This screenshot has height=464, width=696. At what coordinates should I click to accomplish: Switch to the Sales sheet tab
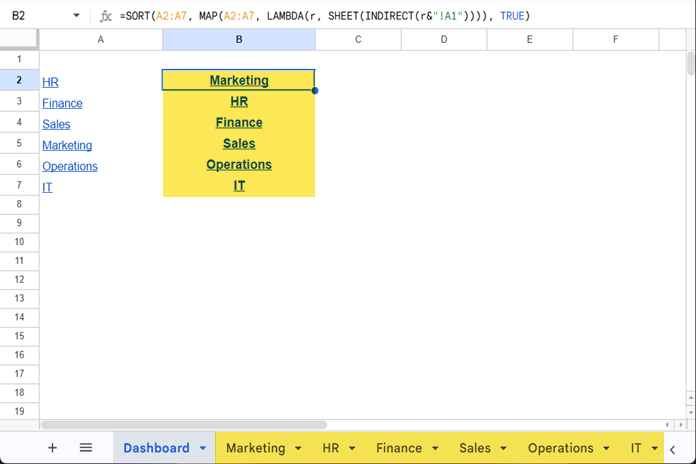(475, 448)
